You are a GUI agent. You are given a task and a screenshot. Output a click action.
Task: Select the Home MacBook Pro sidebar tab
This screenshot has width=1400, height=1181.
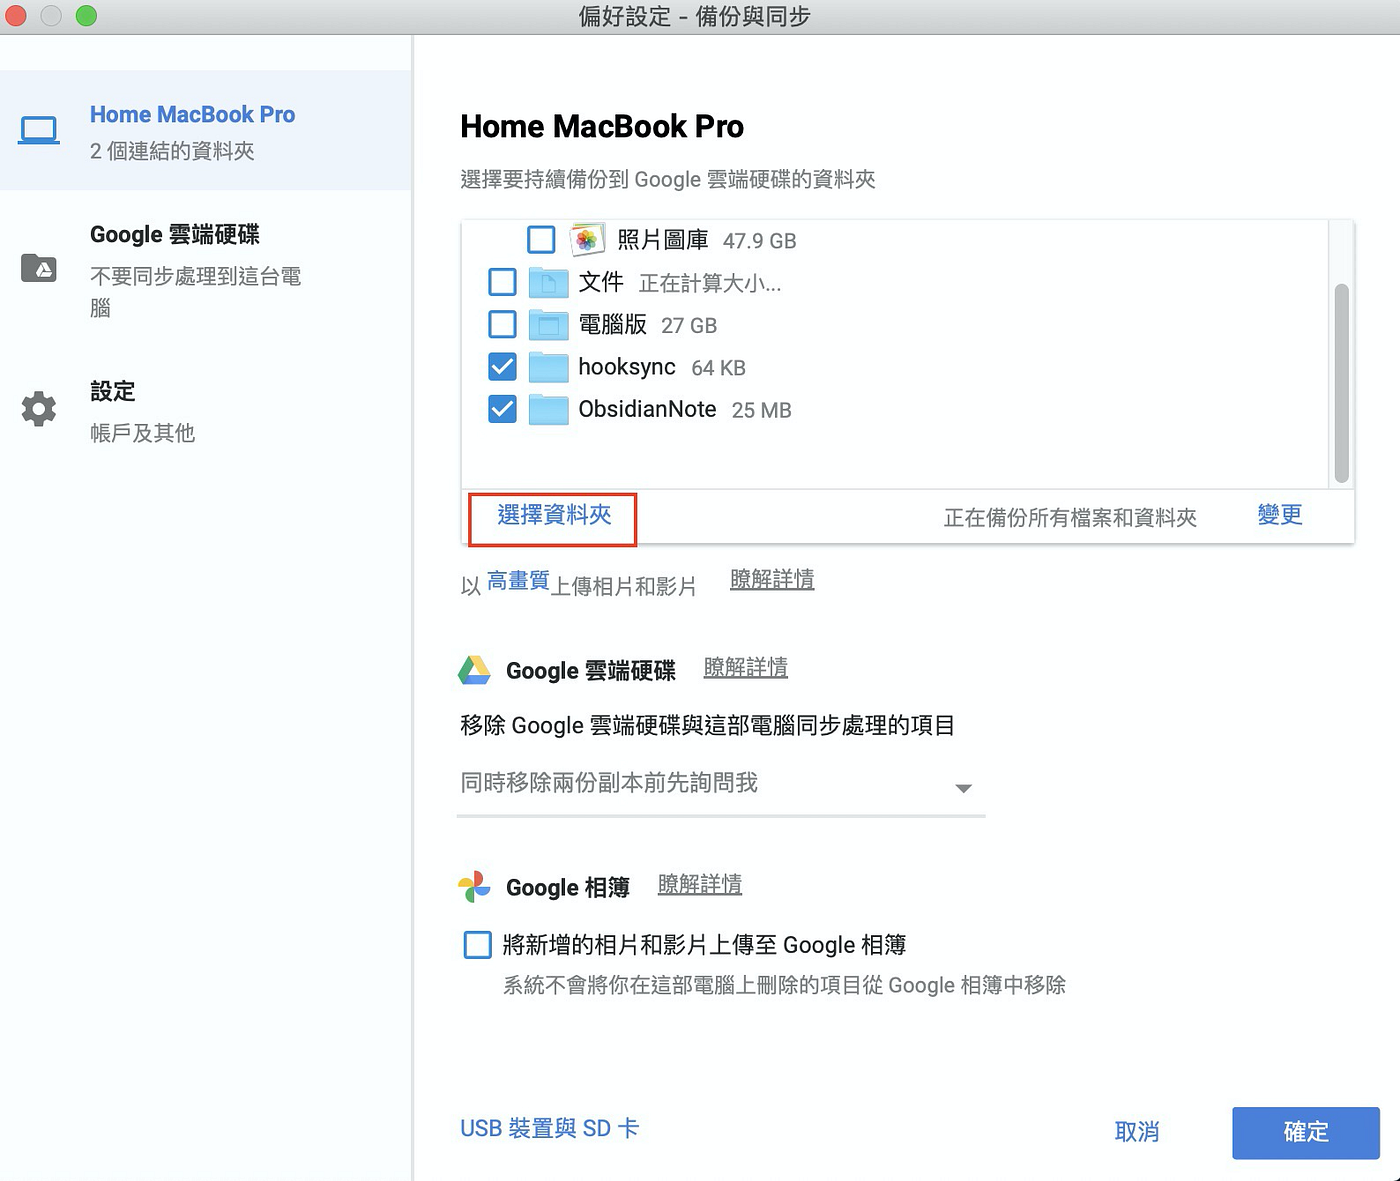[206, 131]
